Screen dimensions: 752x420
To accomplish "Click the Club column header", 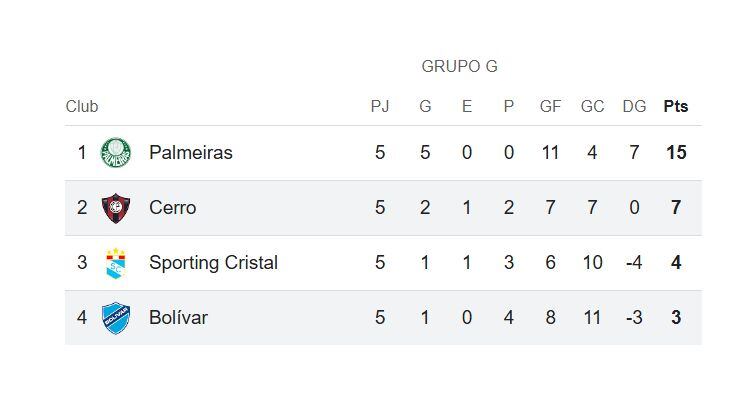I will click(x=82, y=107).
